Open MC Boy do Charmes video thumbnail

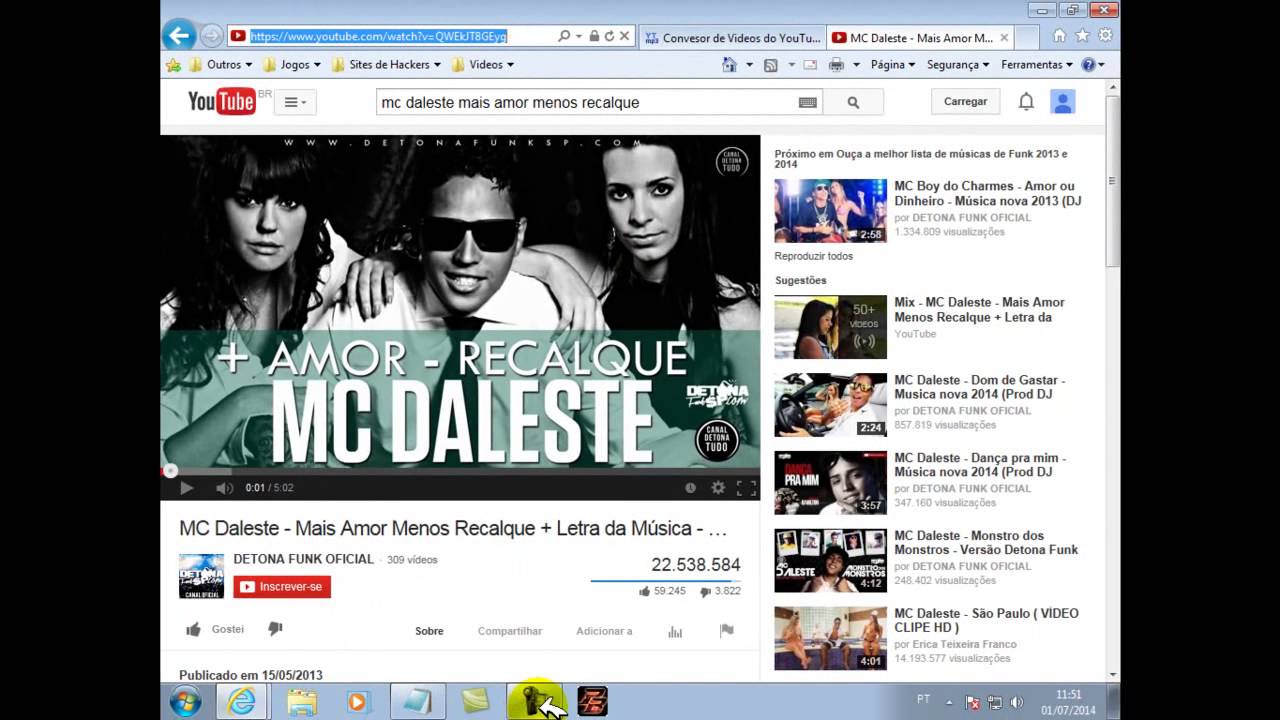point(830,211)
